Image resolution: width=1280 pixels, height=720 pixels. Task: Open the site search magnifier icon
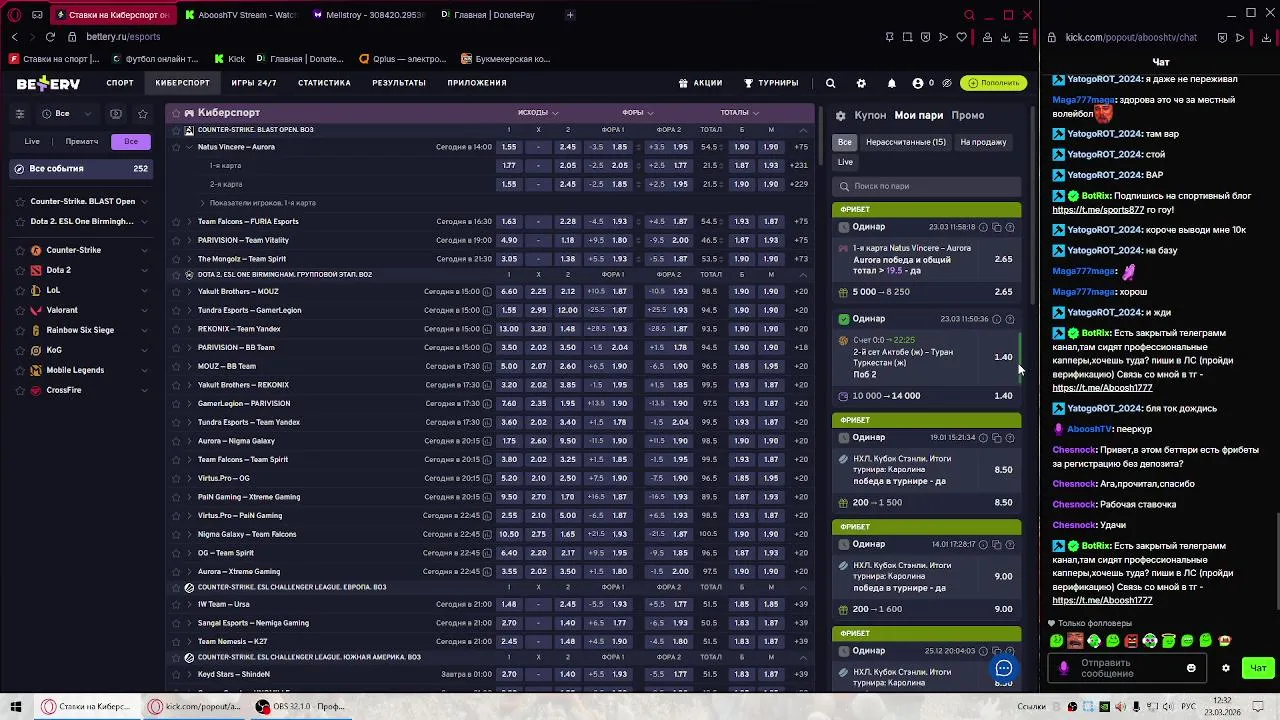(830, 83)
